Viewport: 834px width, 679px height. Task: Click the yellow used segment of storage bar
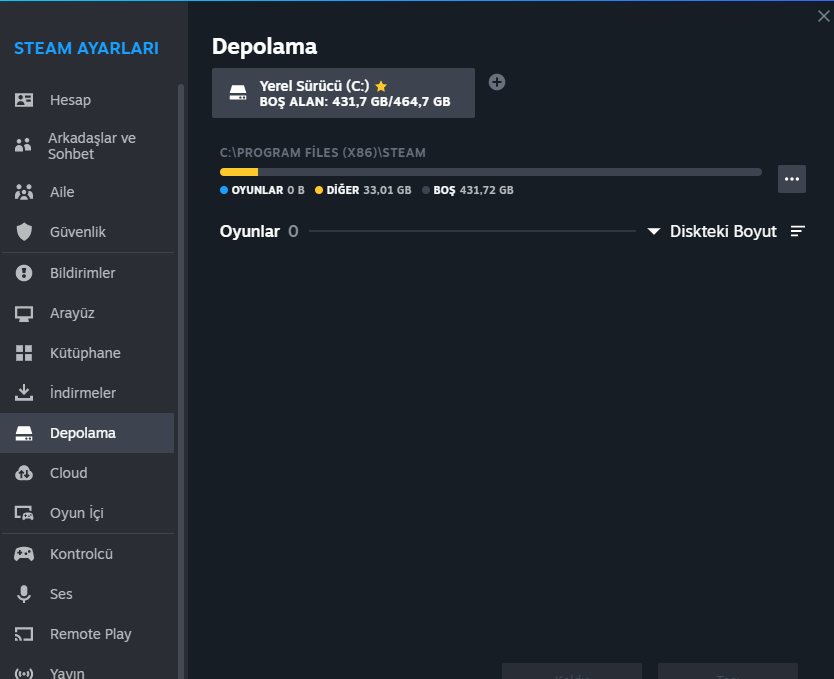[239, 172]
